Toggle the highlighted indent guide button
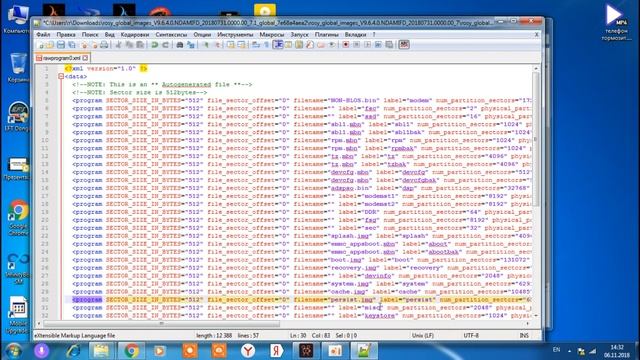Screen dimensions: 640x360 [278, 45]
